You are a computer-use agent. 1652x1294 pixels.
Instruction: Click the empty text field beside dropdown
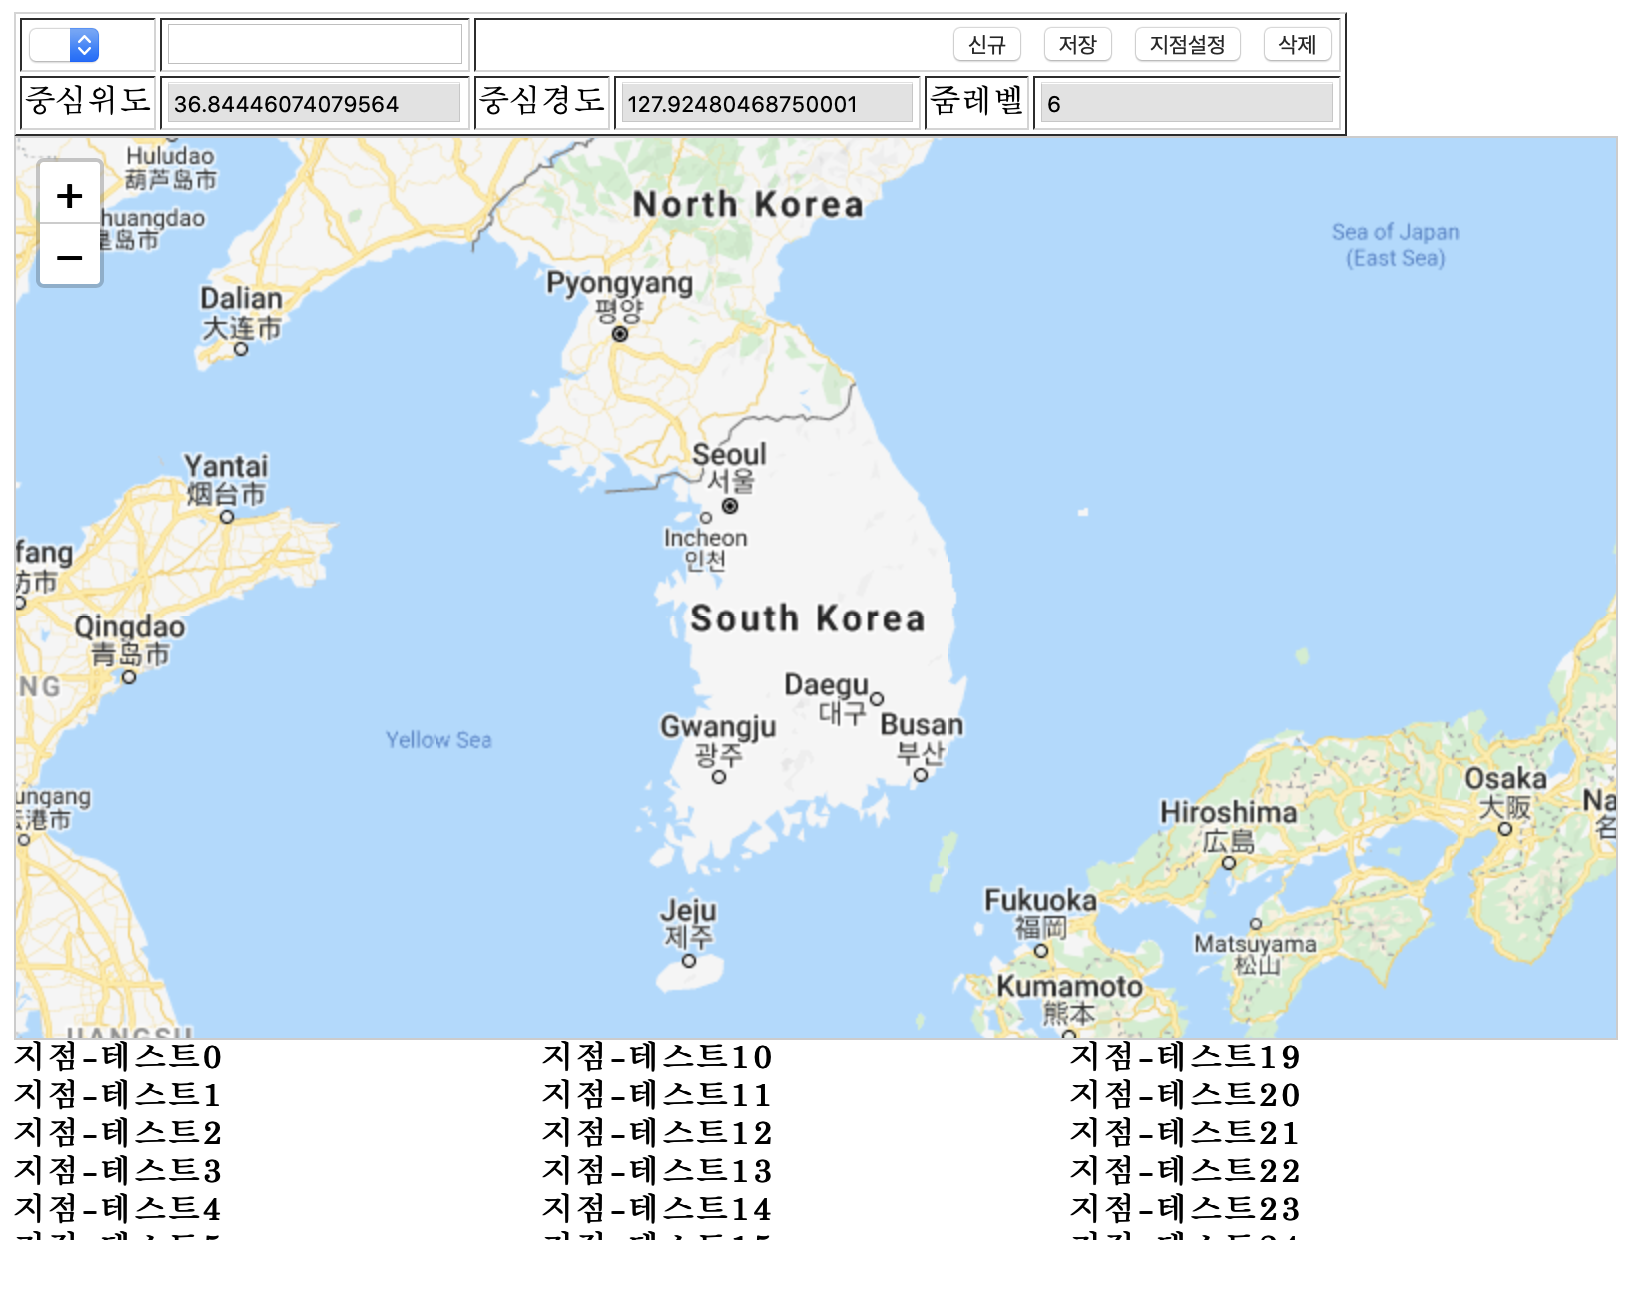click(x=315, y=44)
